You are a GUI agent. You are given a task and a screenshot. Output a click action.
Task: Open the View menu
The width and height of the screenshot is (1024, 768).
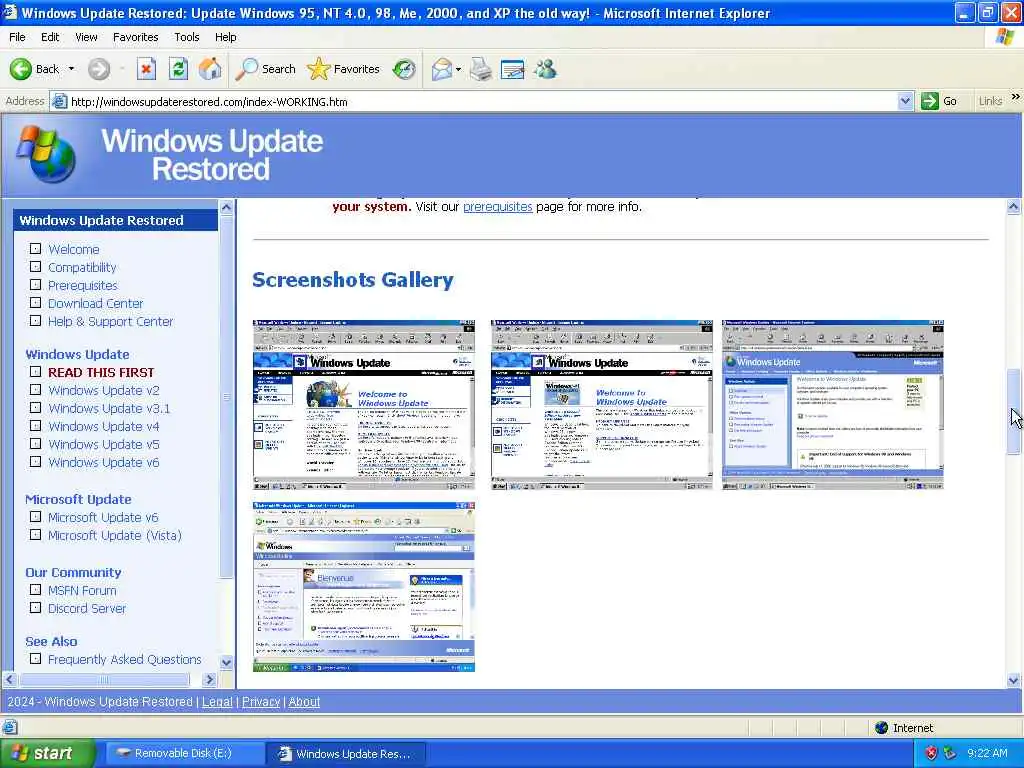tap(86, 37)
